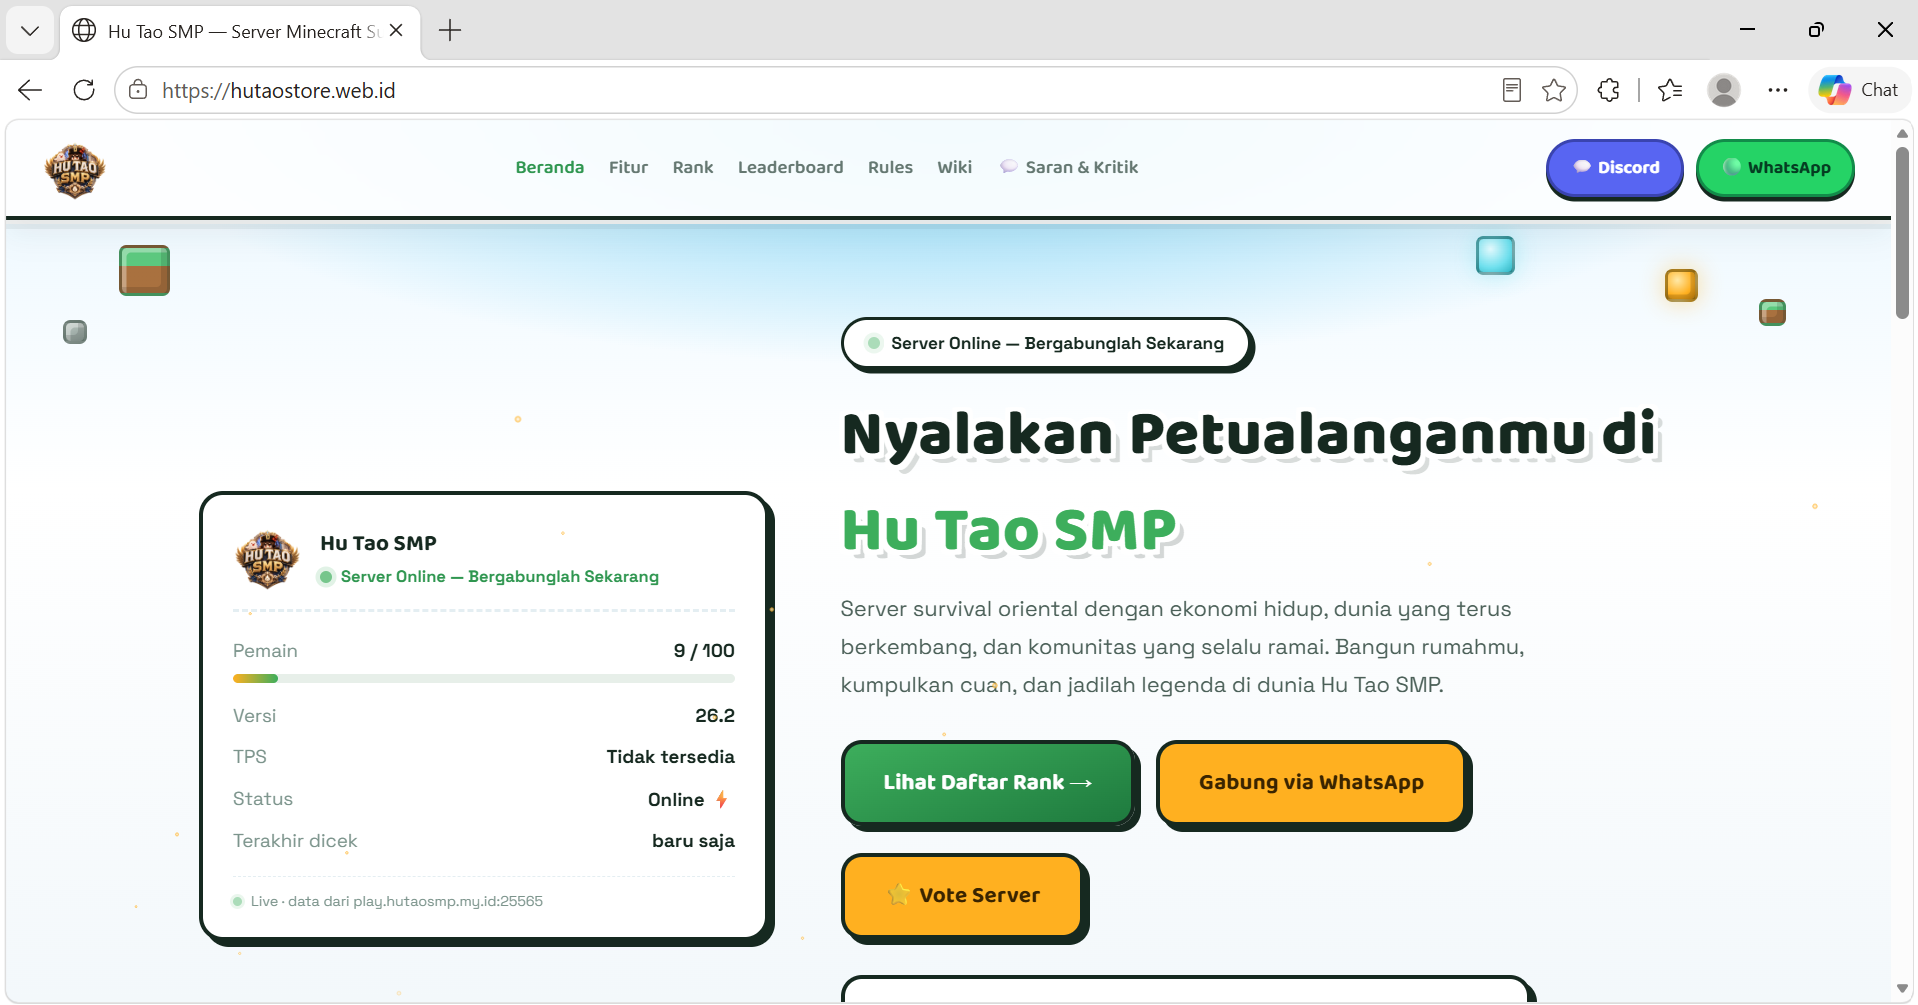The image size is (1918, 1005).
Task: Add this page to favorites
Action: [1554, 90]
